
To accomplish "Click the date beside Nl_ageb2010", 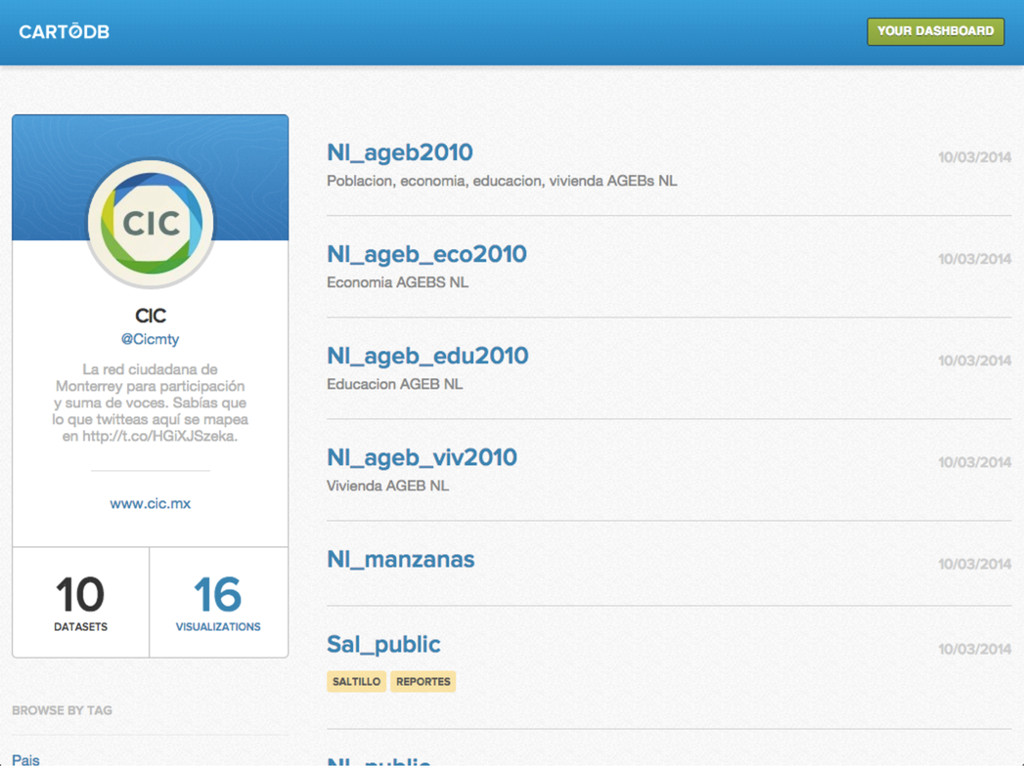I will 974,157.
